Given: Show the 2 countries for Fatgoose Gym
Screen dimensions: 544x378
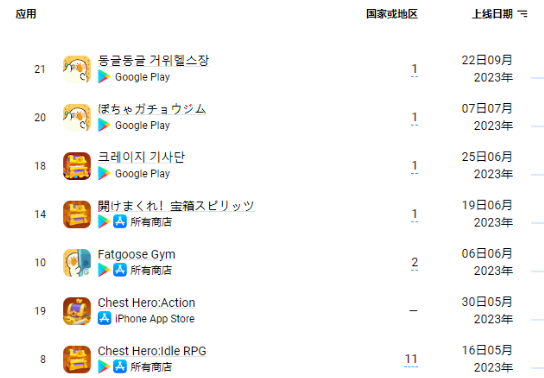Looking at the screenshot, I should (414, 263).
